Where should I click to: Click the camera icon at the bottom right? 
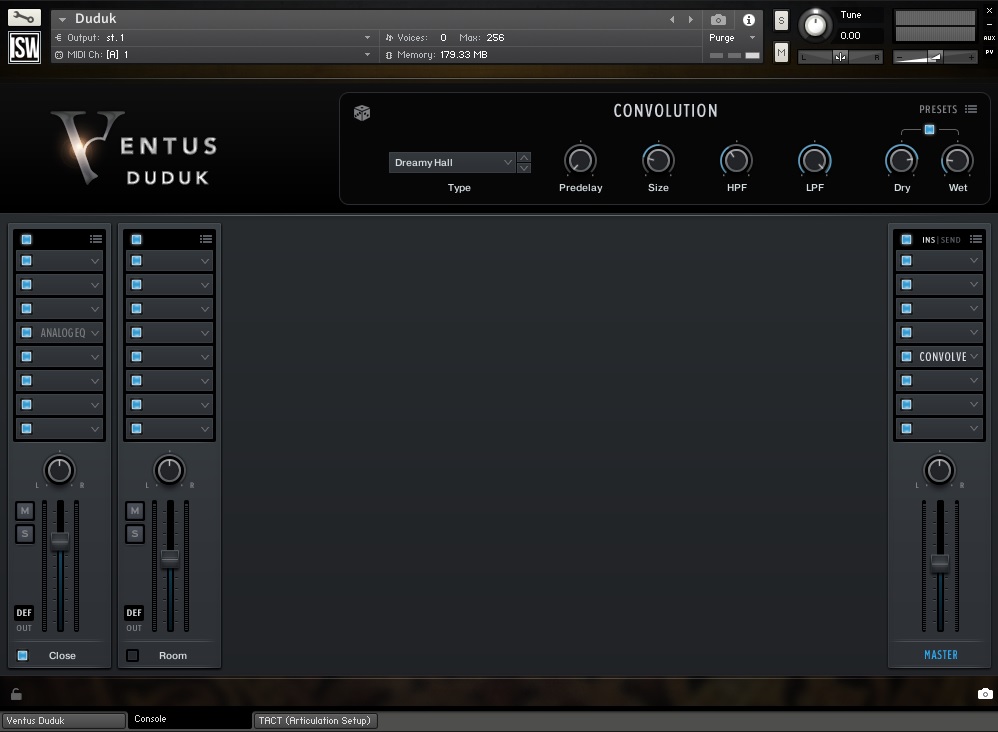point(984,693)
